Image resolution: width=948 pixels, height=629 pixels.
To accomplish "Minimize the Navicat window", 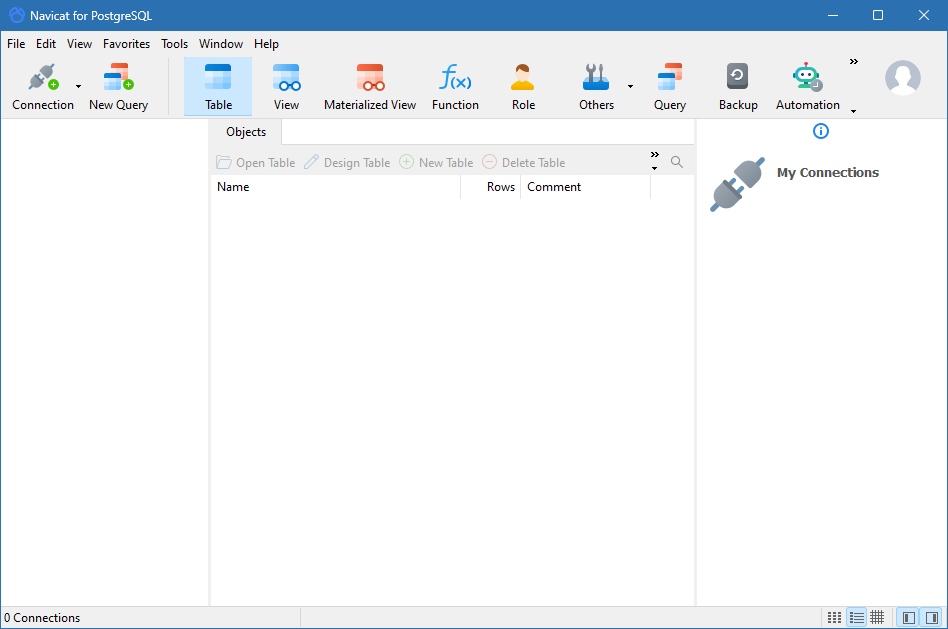I will (x=833, y=15).
